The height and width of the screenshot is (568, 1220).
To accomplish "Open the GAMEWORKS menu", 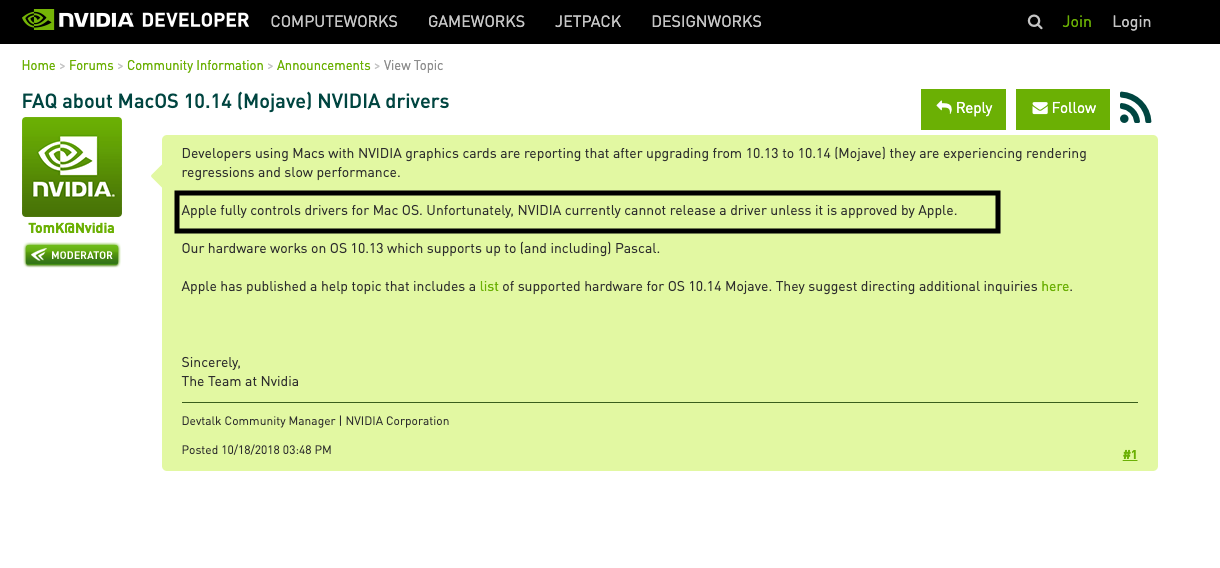I will coord(477,21).
